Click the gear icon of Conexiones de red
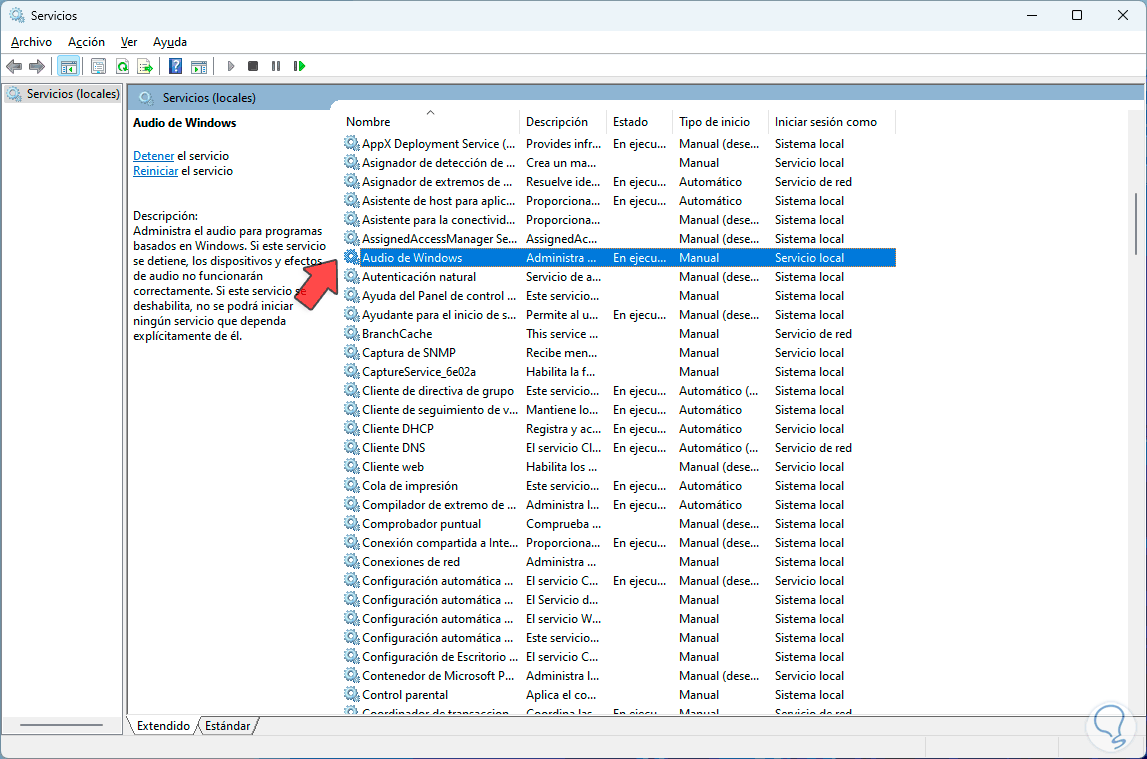The width and height of the screenshot is (1147, 759). [x=352, y=562]
